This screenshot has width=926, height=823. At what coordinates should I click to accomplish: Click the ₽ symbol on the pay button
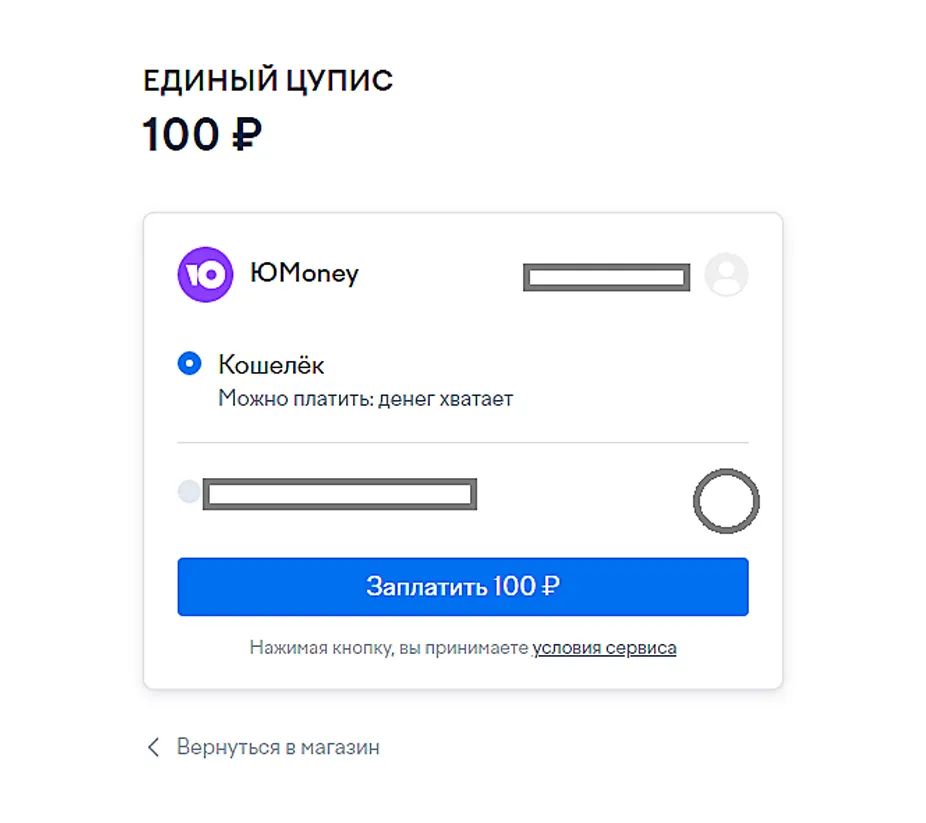pyautogui.click(x=550, y=587)
